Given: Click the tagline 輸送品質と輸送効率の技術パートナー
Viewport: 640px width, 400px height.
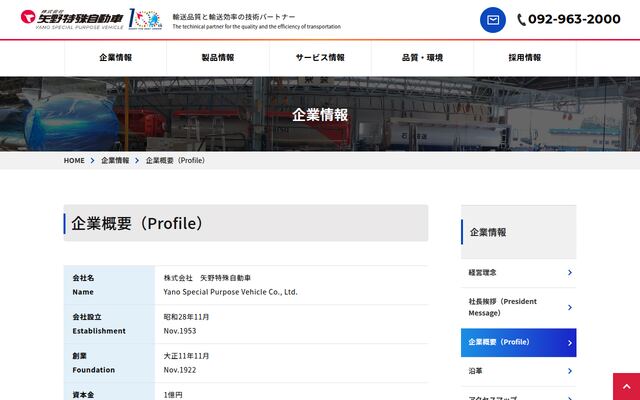Looking at the screenshot, I should pos(234,17).
